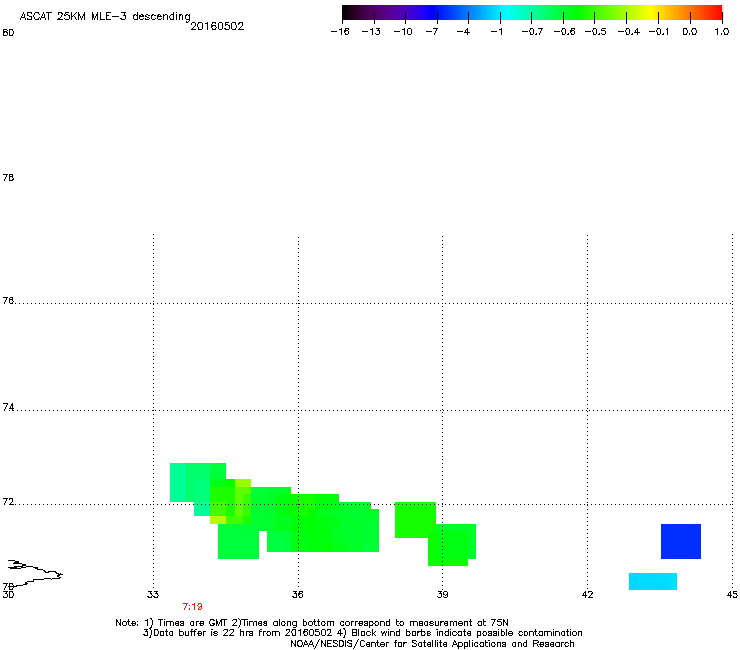Click the -16 colorbar label
This screenshot has width=740, height=650.
340,32
